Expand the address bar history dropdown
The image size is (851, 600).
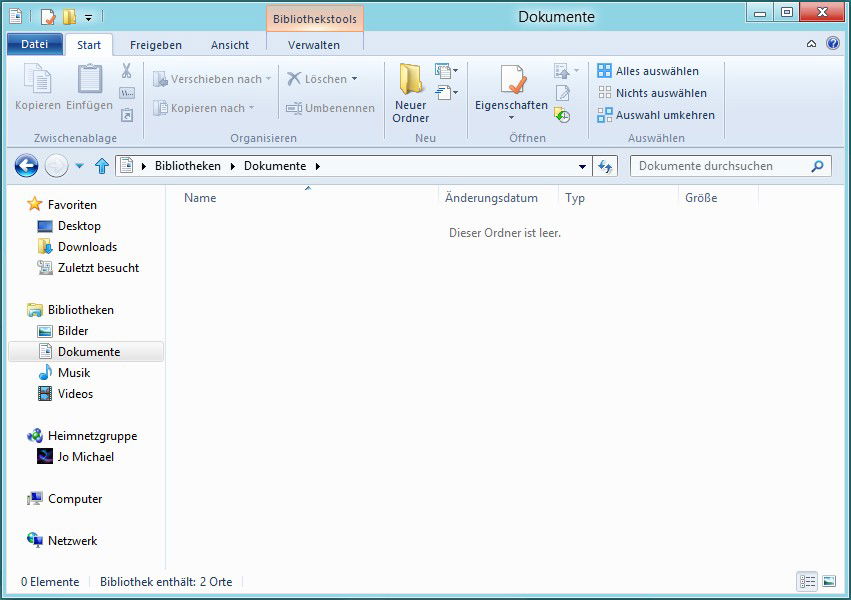point(582,166)
